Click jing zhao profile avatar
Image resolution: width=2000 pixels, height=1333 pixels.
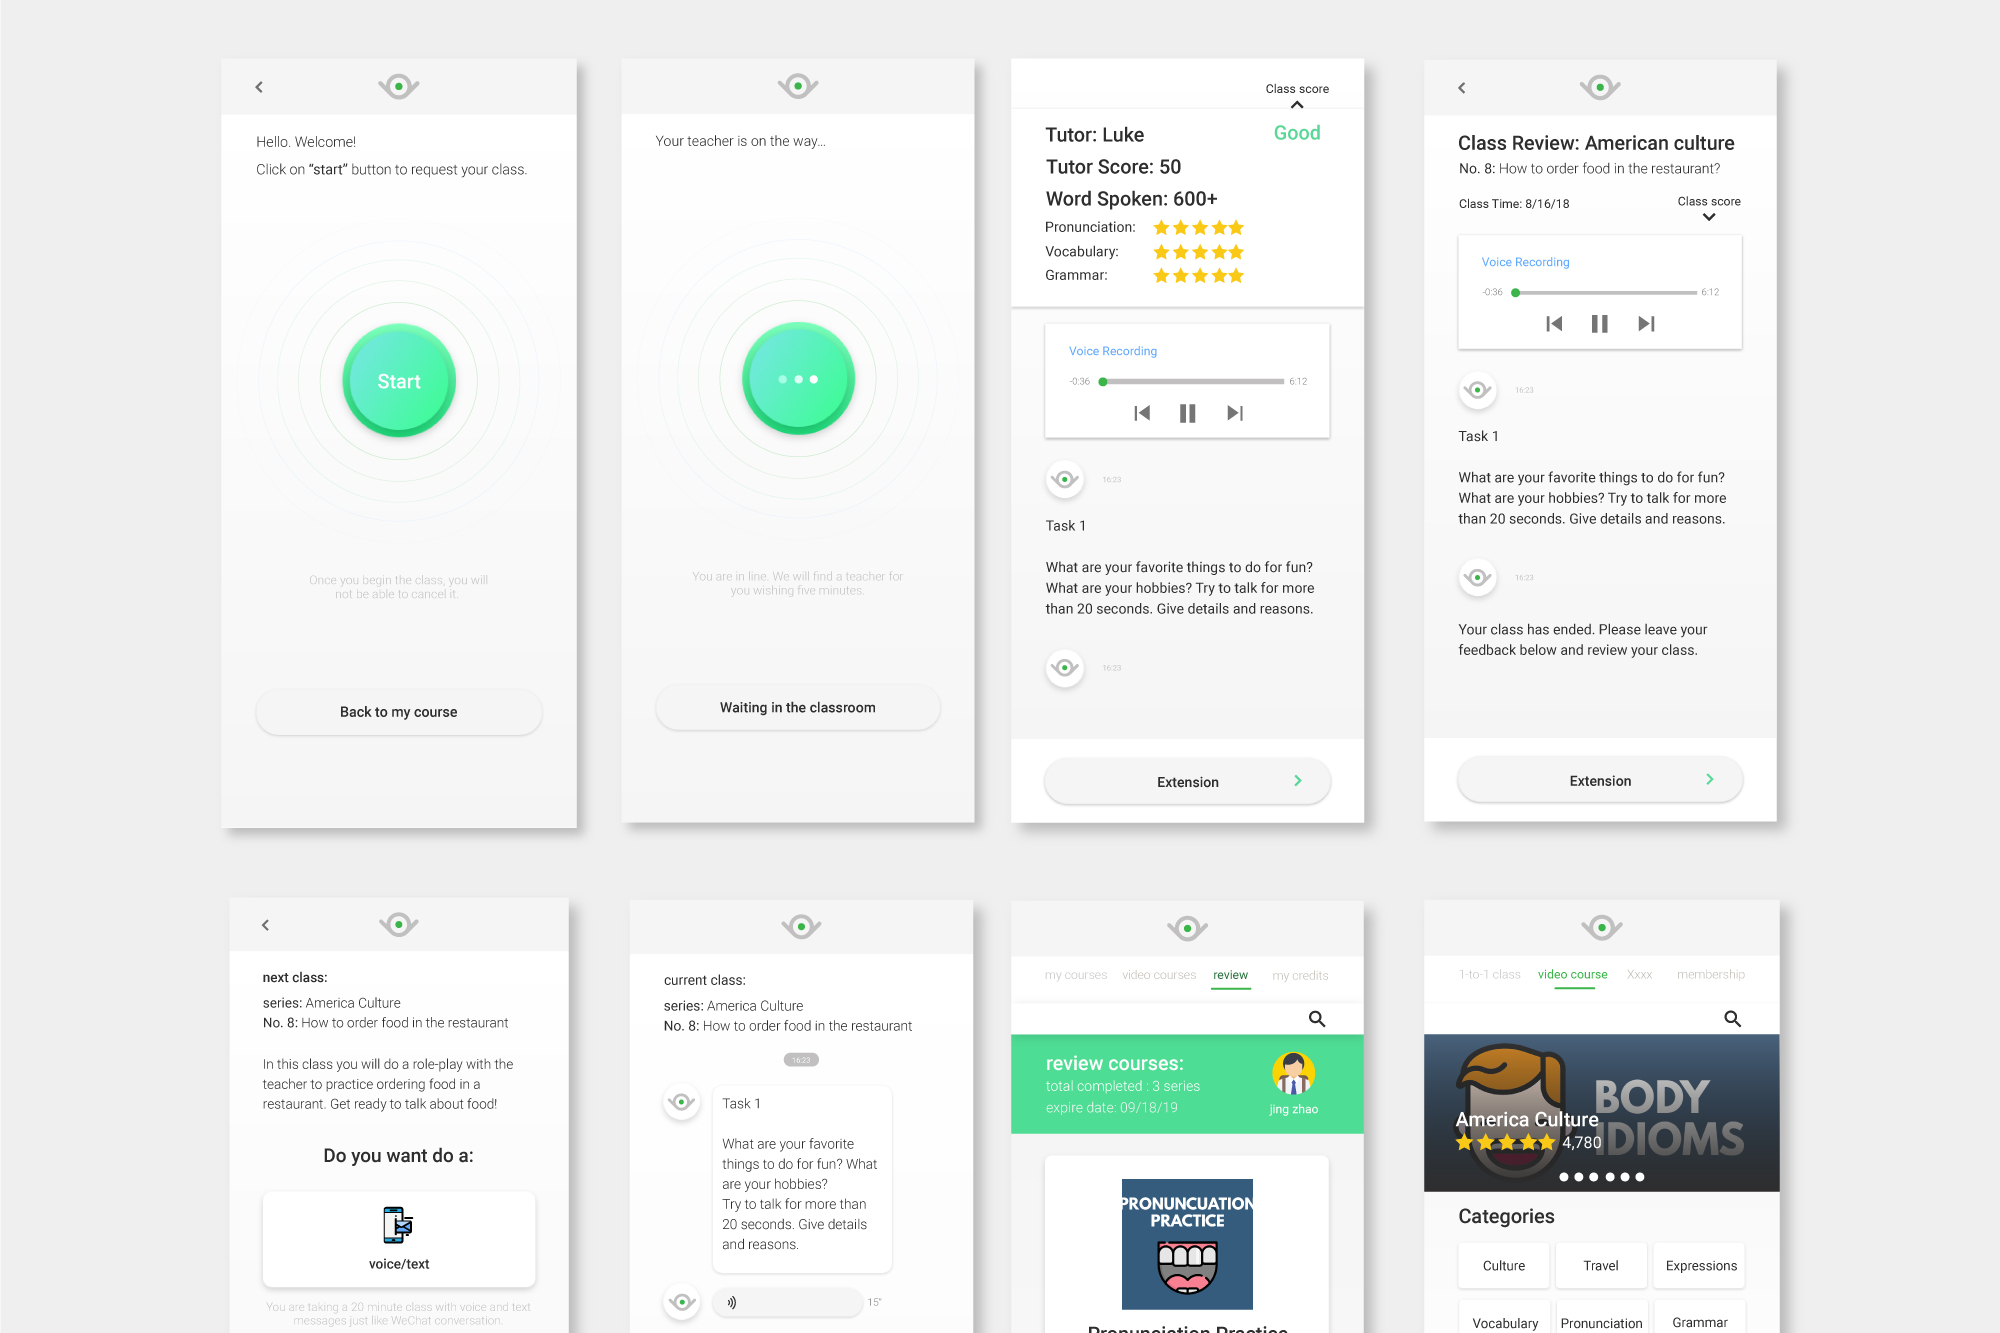coord(1293,1074)
